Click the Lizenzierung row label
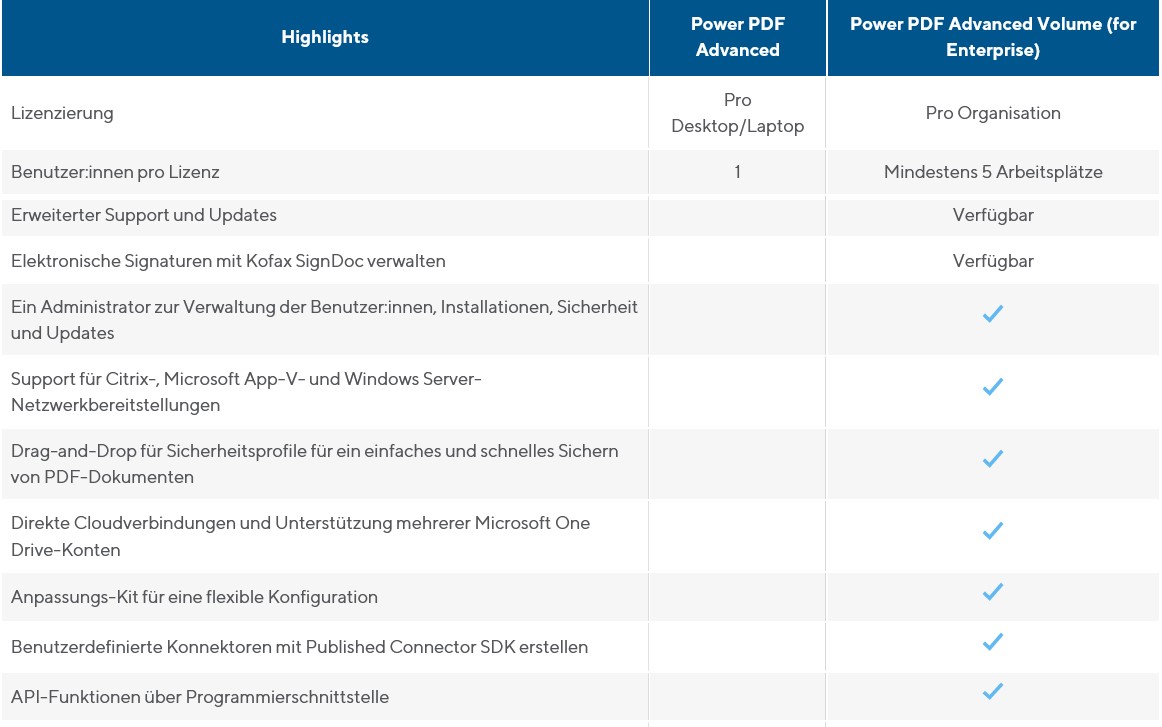Screen dimensions: 1162x727 [x=62, y=113]
